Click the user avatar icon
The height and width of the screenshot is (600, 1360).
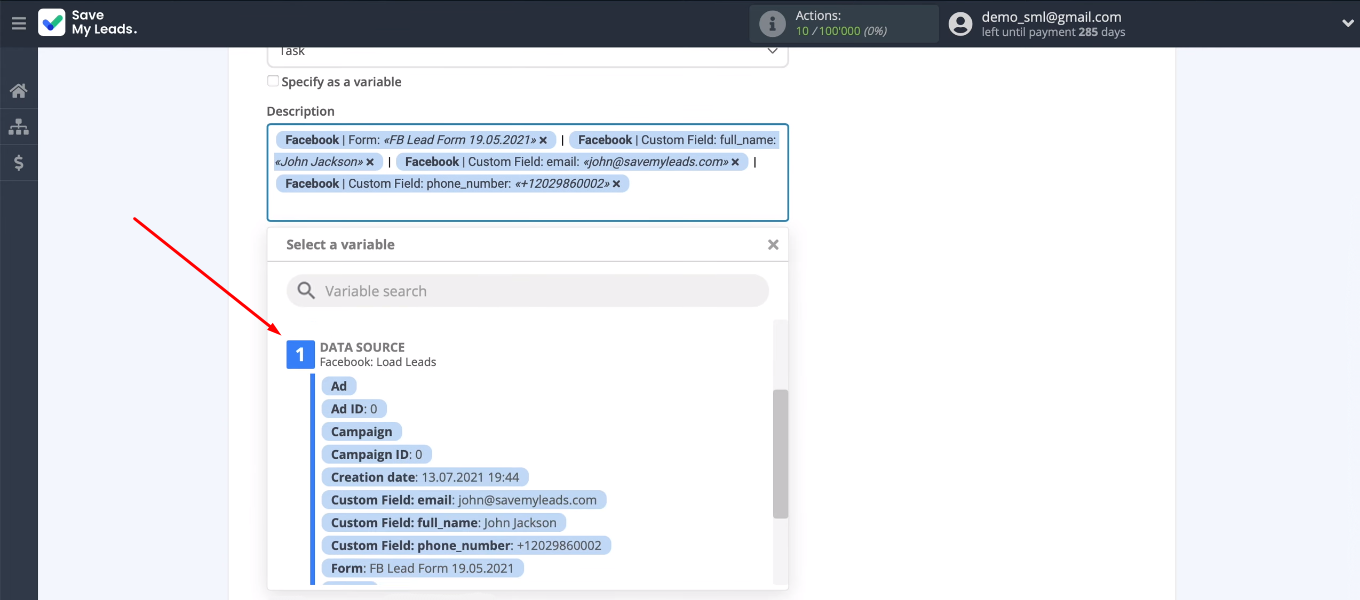coord(960,24)
